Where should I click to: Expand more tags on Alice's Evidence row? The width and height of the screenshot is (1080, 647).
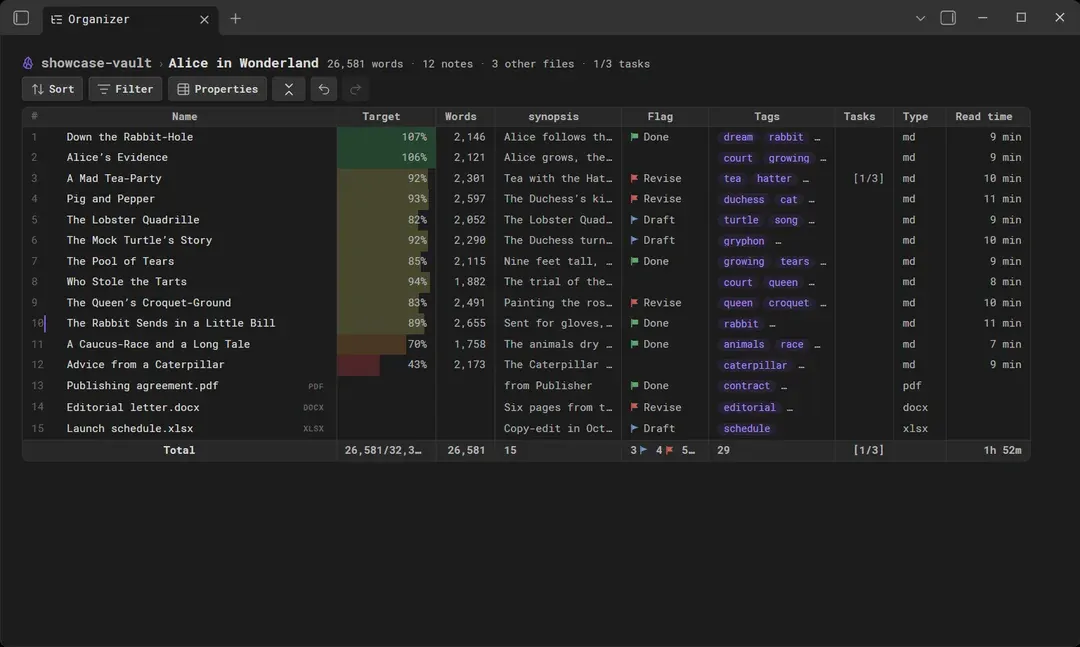[x=823, y=159]
